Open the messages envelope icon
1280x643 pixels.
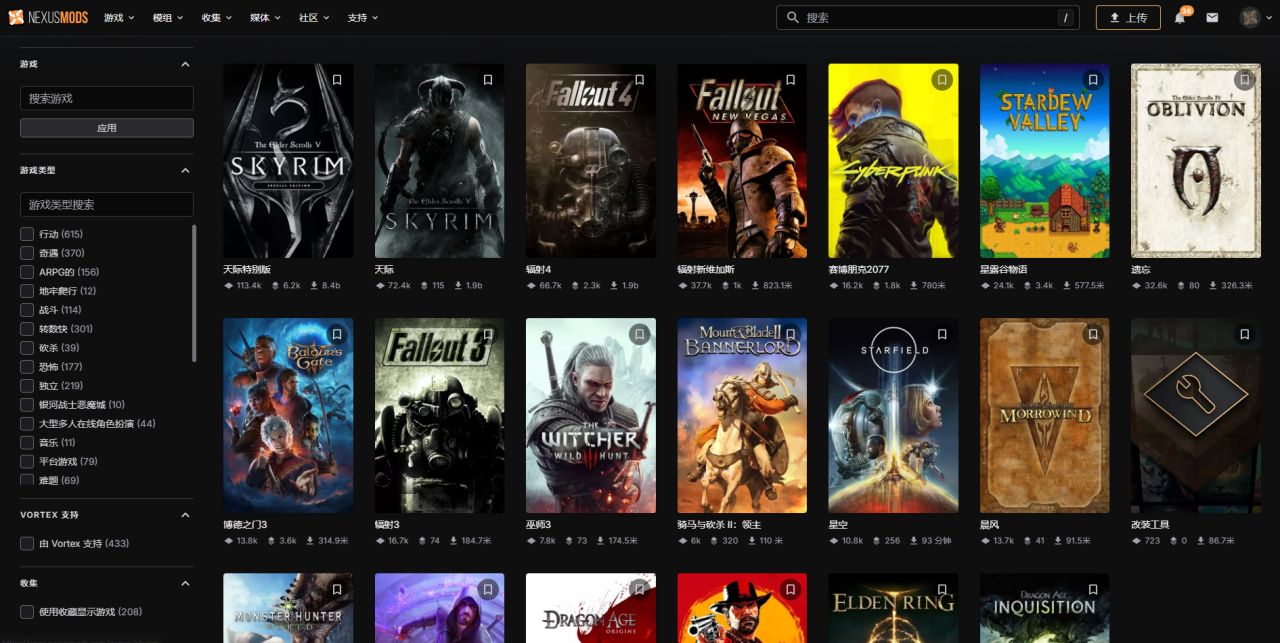pos(1212,17)
